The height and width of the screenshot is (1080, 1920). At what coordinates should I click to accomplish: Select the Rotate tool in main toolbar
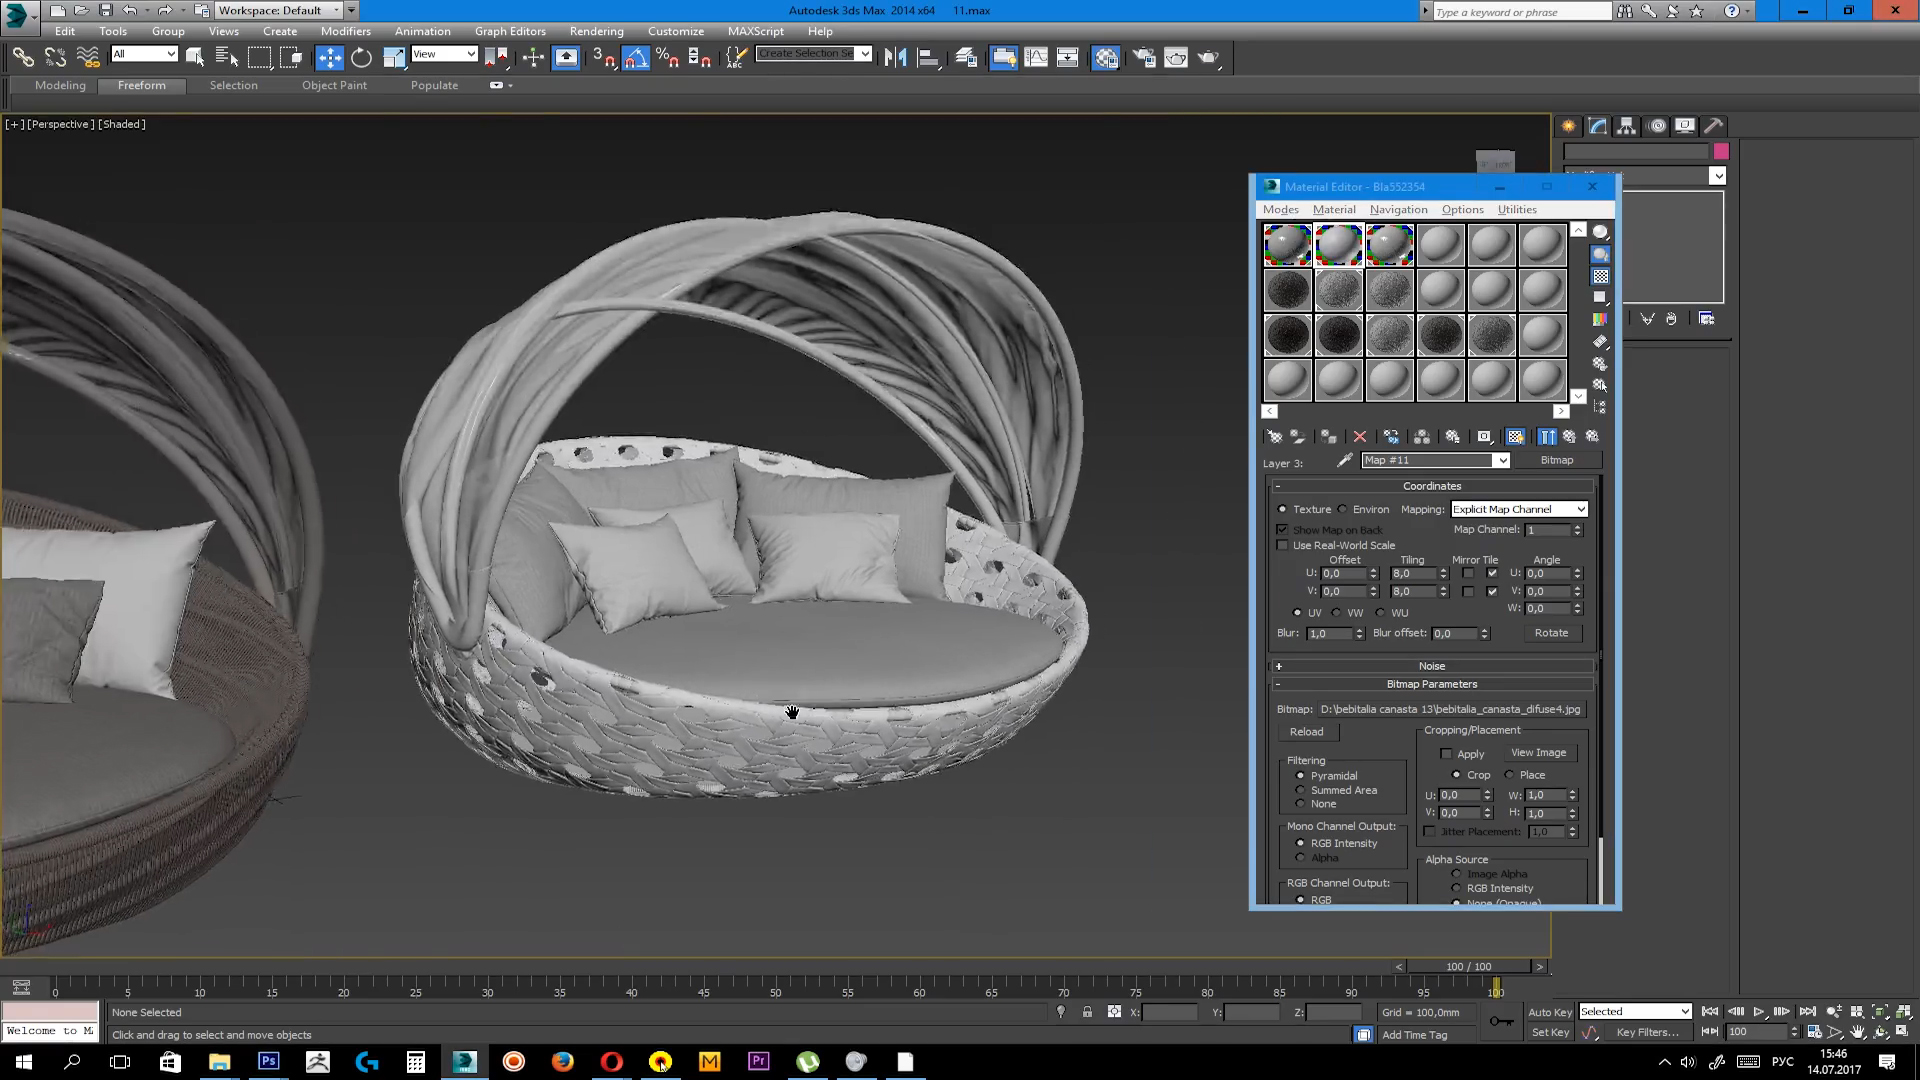pos(361,58)
